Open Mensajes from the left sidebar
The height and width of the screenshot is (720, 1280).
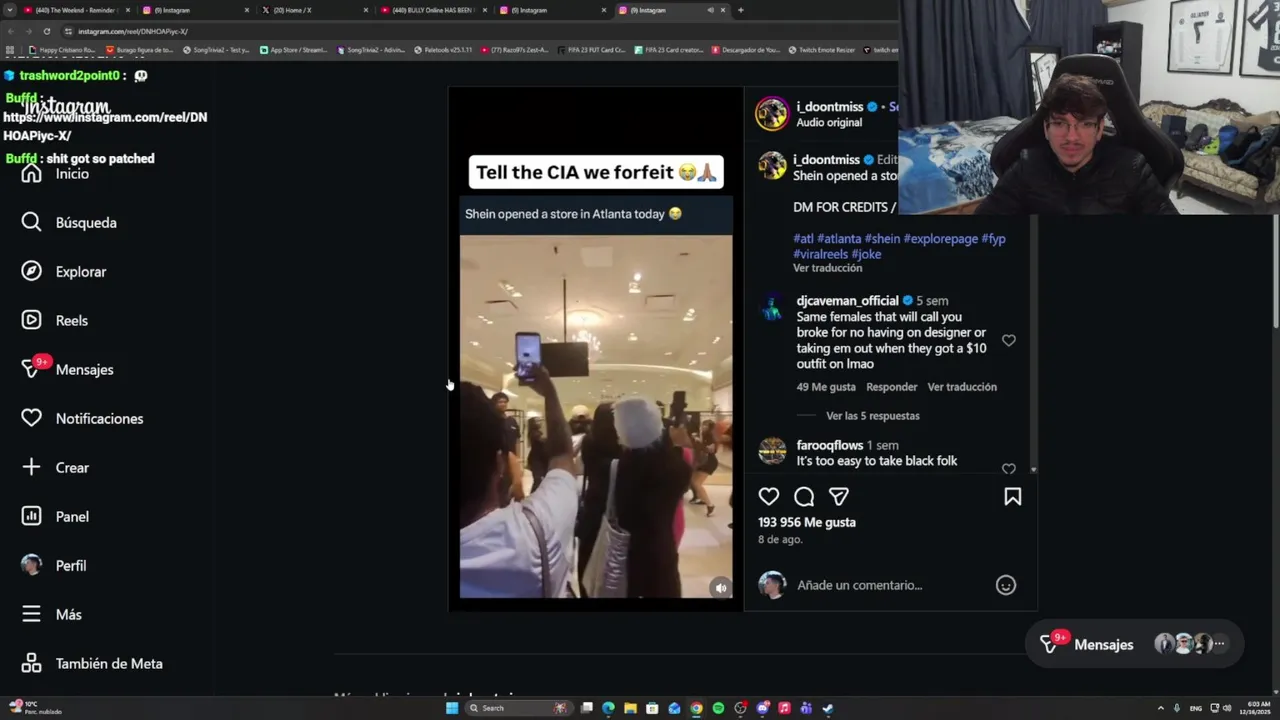point(67,369)
